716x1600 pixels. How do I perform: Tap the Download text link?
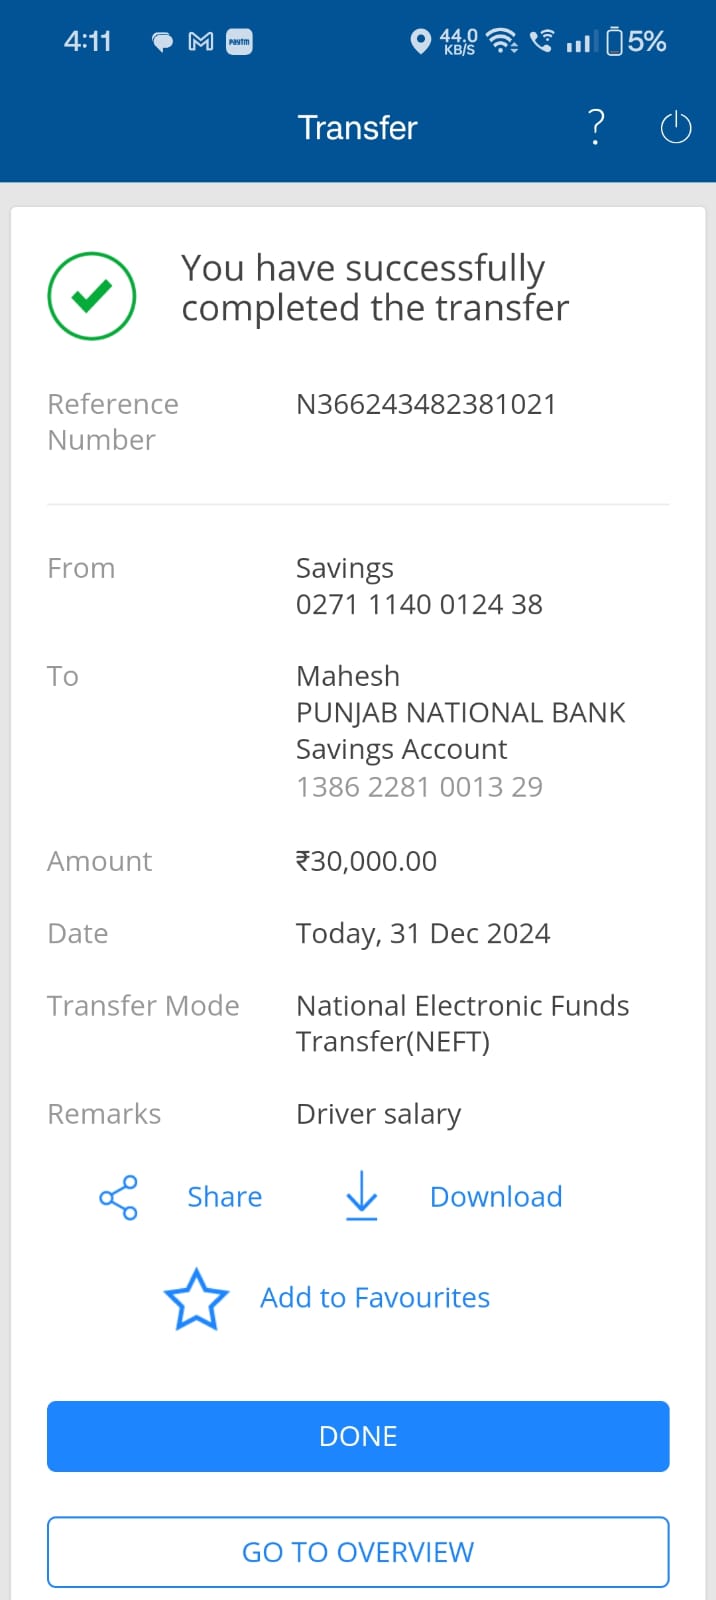[496, 1197]
